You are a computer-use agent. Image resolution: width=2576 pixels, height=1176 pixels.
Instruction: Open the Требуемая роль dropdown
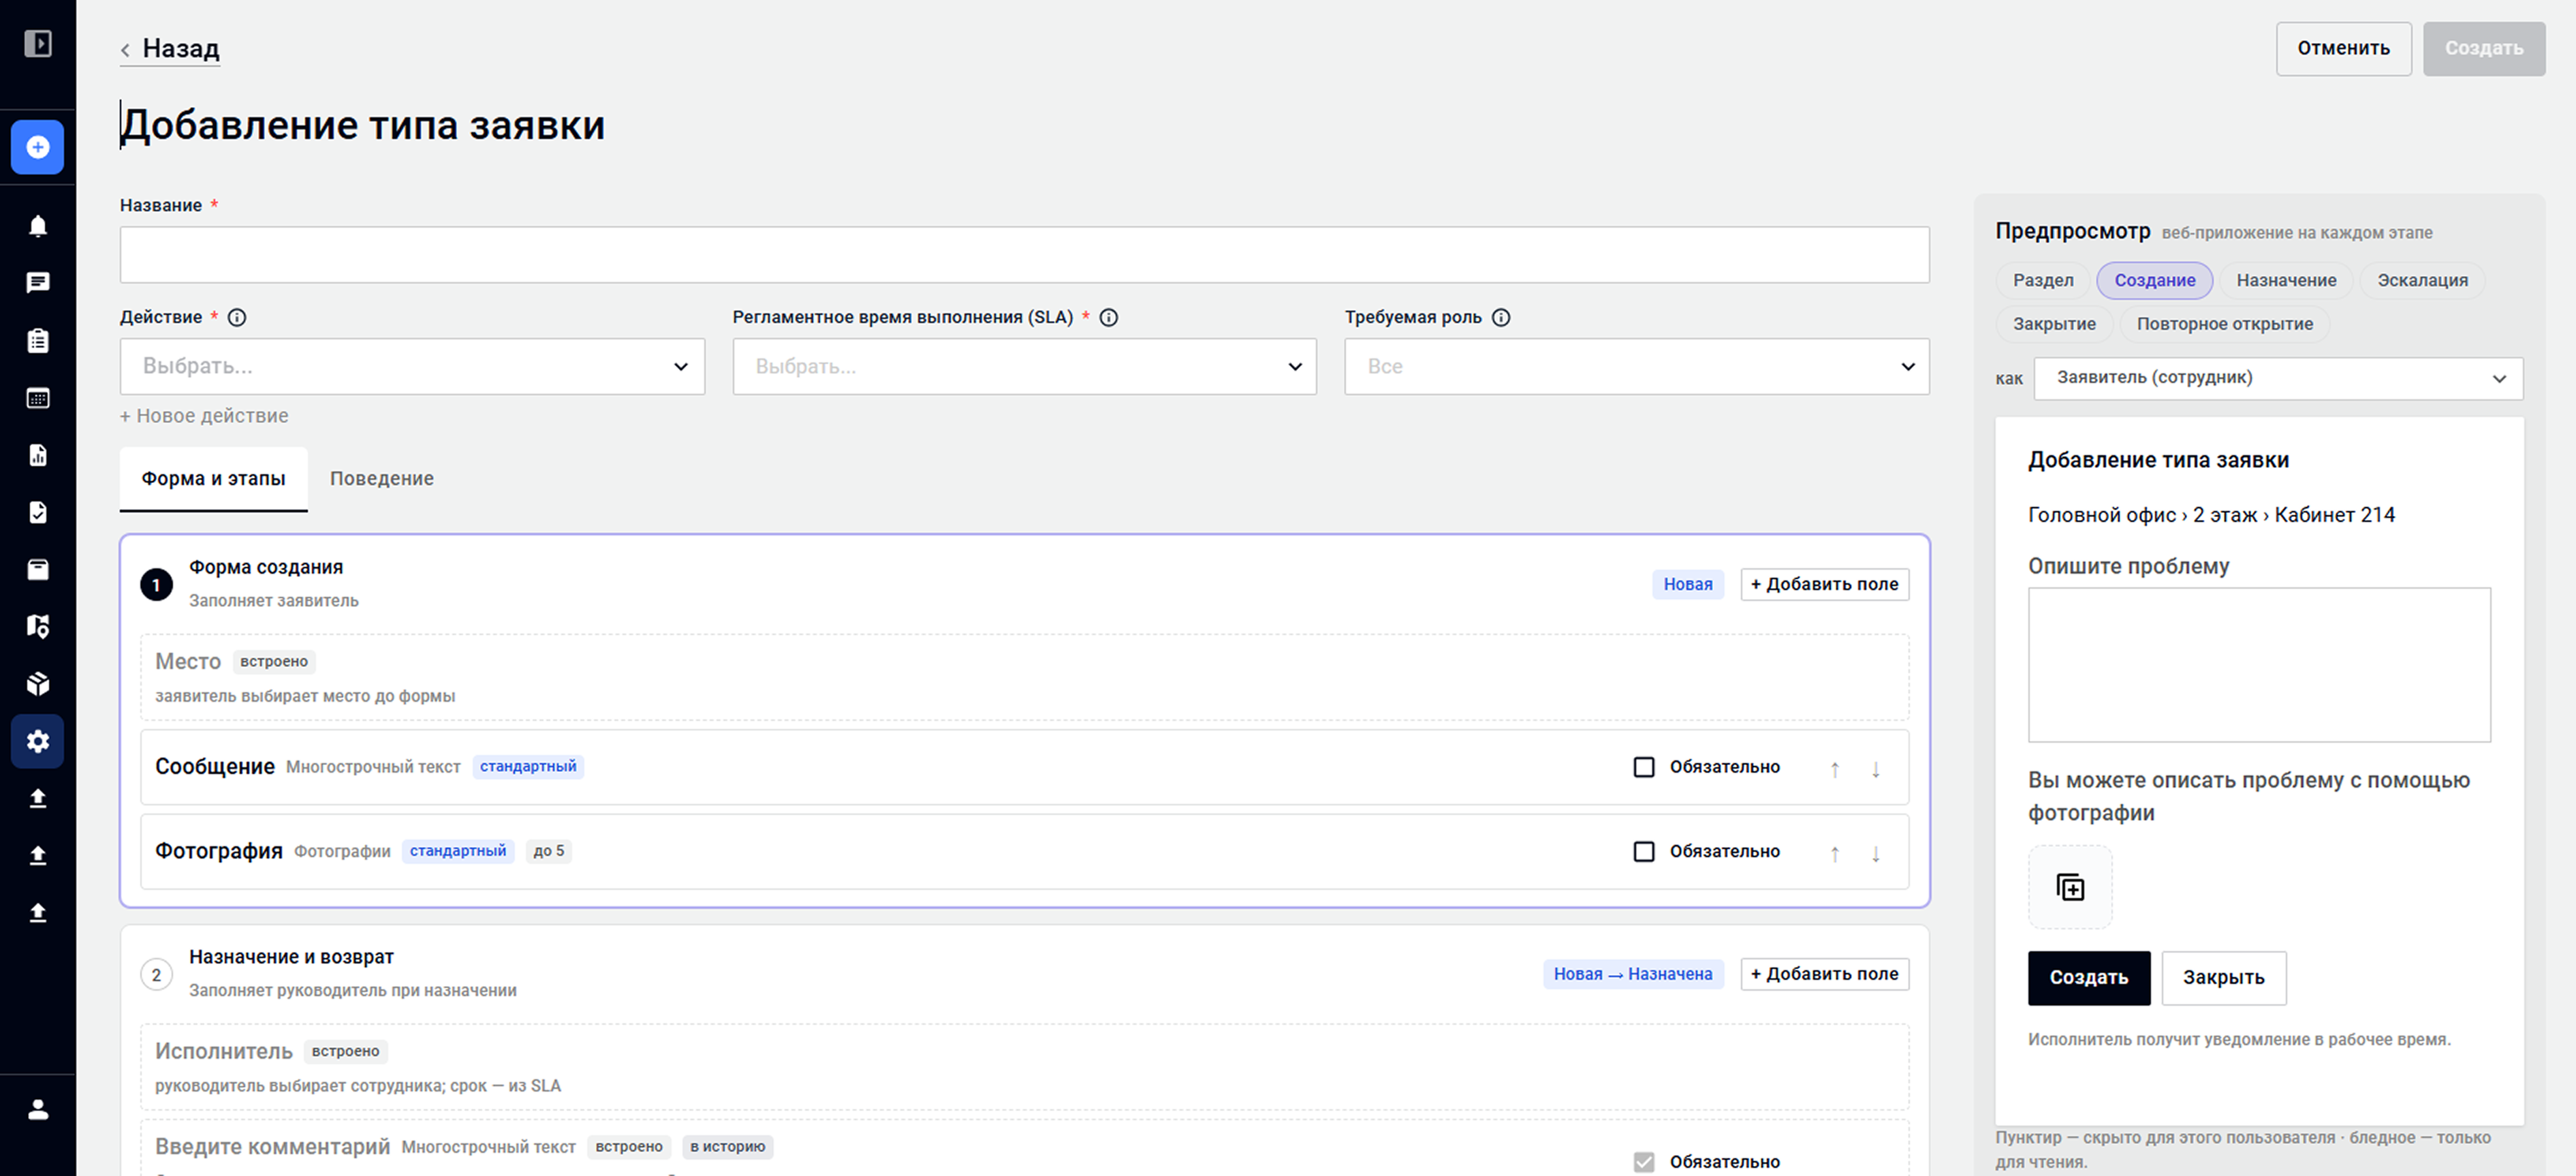tap(1637, 366)
